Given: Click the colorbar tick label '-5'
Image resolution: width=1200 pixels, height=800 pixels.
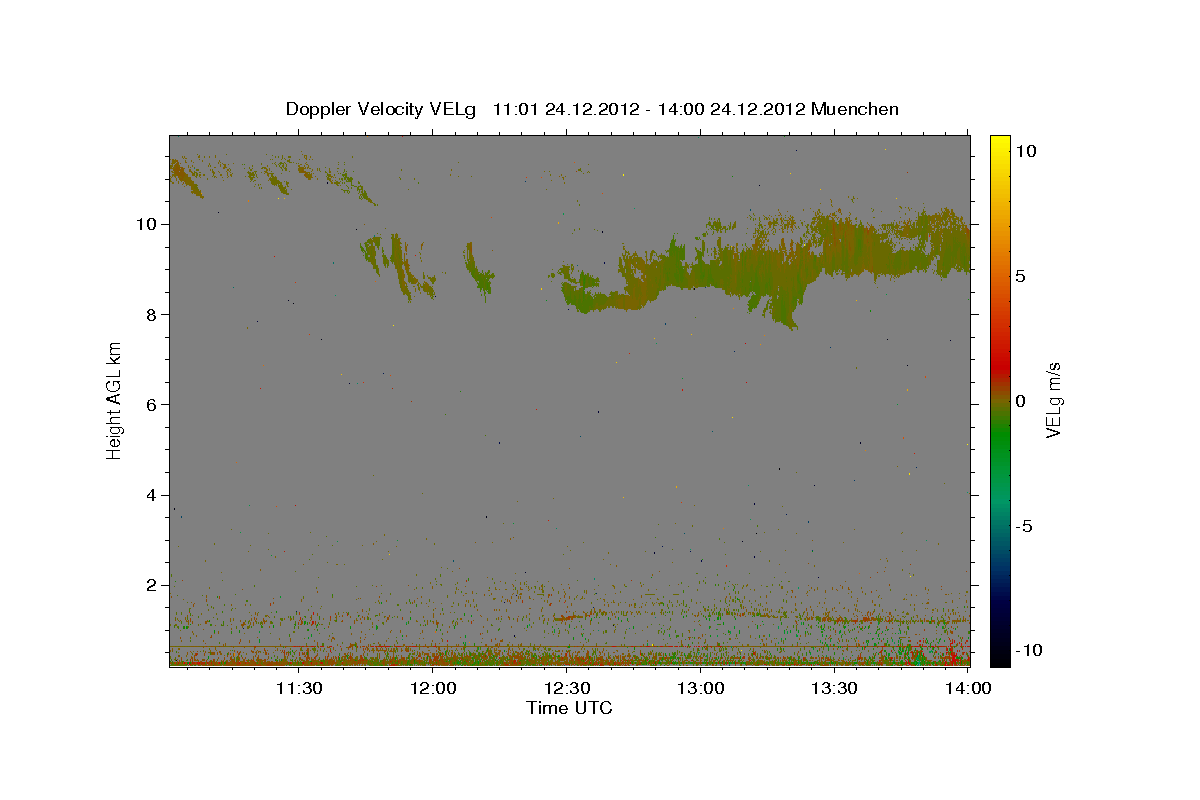Looking at the screenshot, I should point(1023,526).
